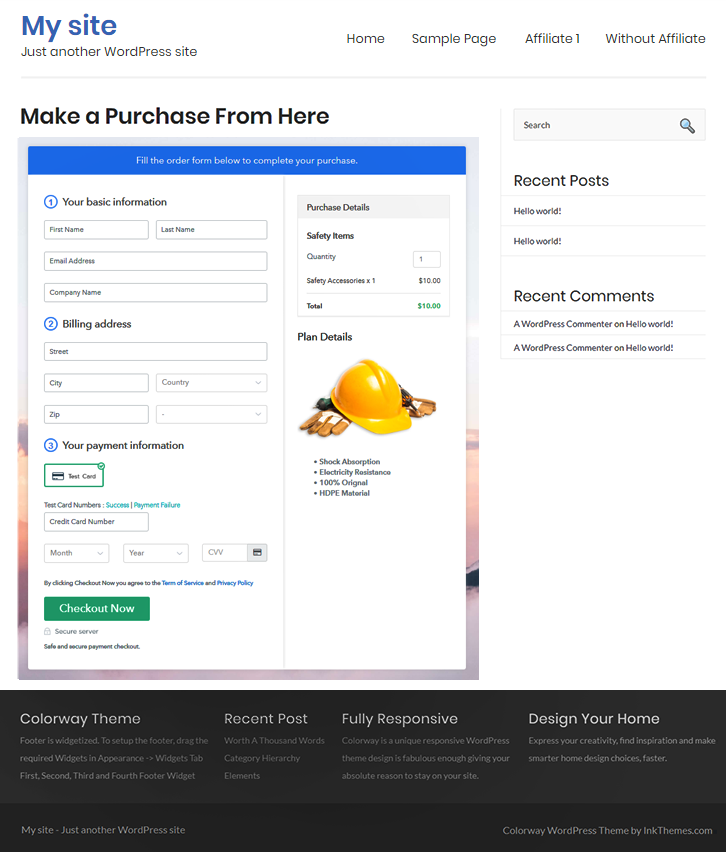Image resolution: width=726 pixels, height=852 pixels.
Task: Focus the Credit Card Number field
Action: [96, 522]
